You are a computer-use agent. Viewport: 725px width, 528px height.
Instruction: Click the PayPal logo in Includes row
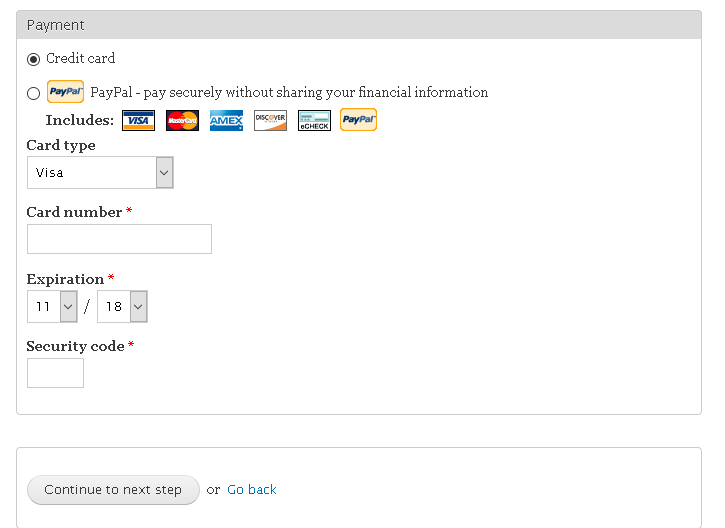click(358, 120)
